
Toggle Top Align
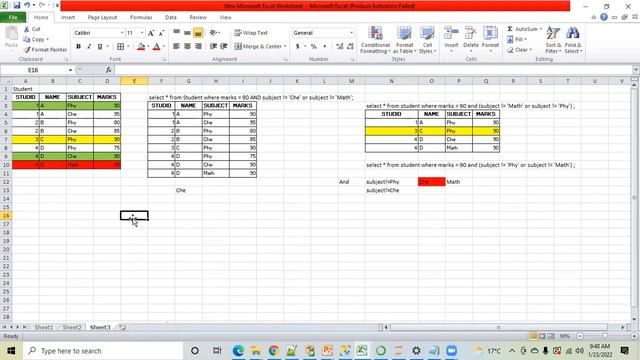click(x=176, y=33)
